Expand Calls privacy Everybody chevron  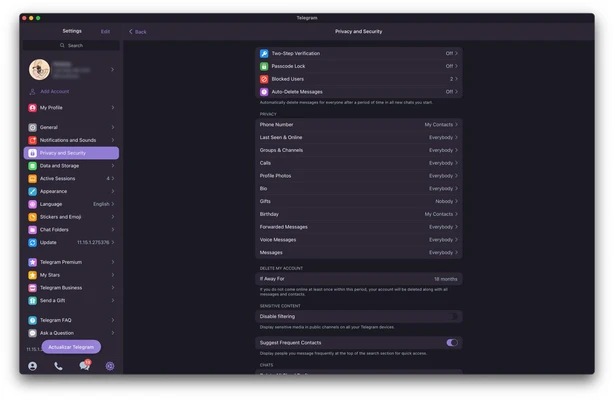(457, 163)
